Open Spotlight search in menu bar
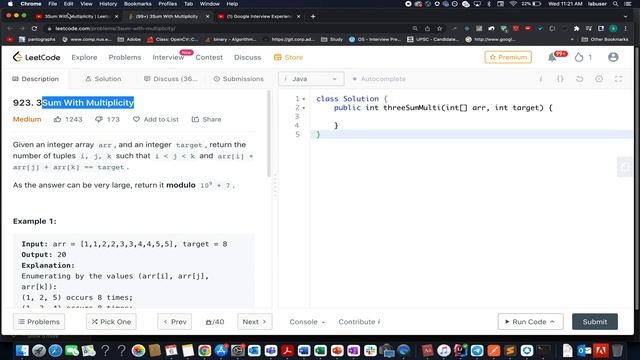The width and height of the screenshot is (640, 360). coord(615,4)
